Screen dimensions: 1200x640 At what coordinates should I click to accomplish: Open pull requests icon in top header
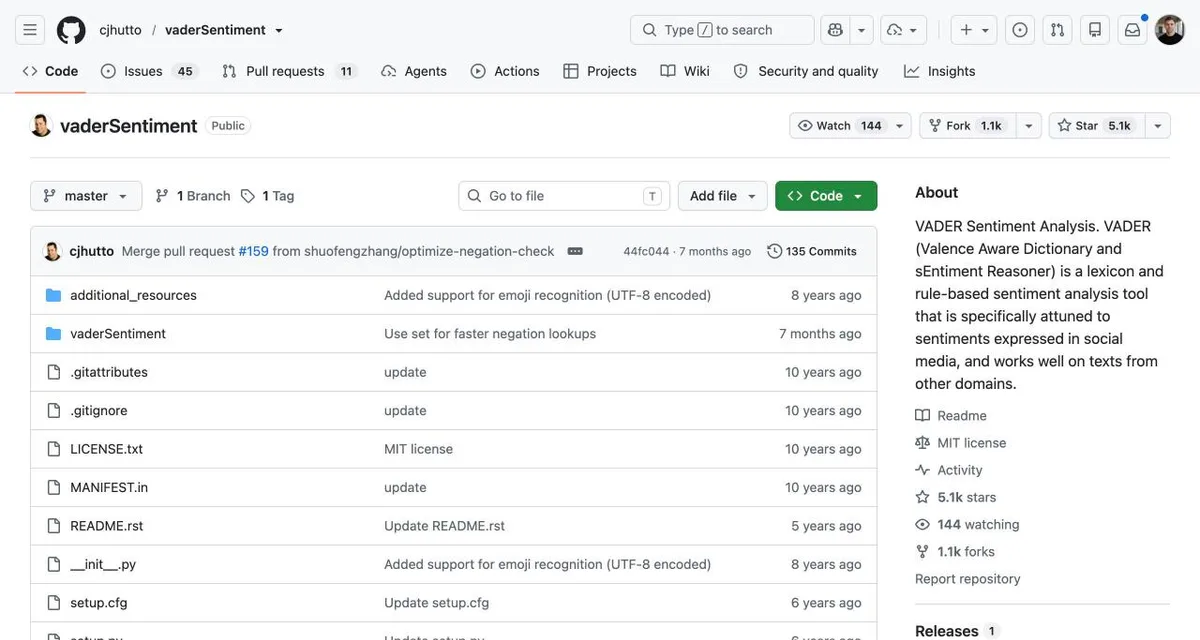(x=1057, y=30)
